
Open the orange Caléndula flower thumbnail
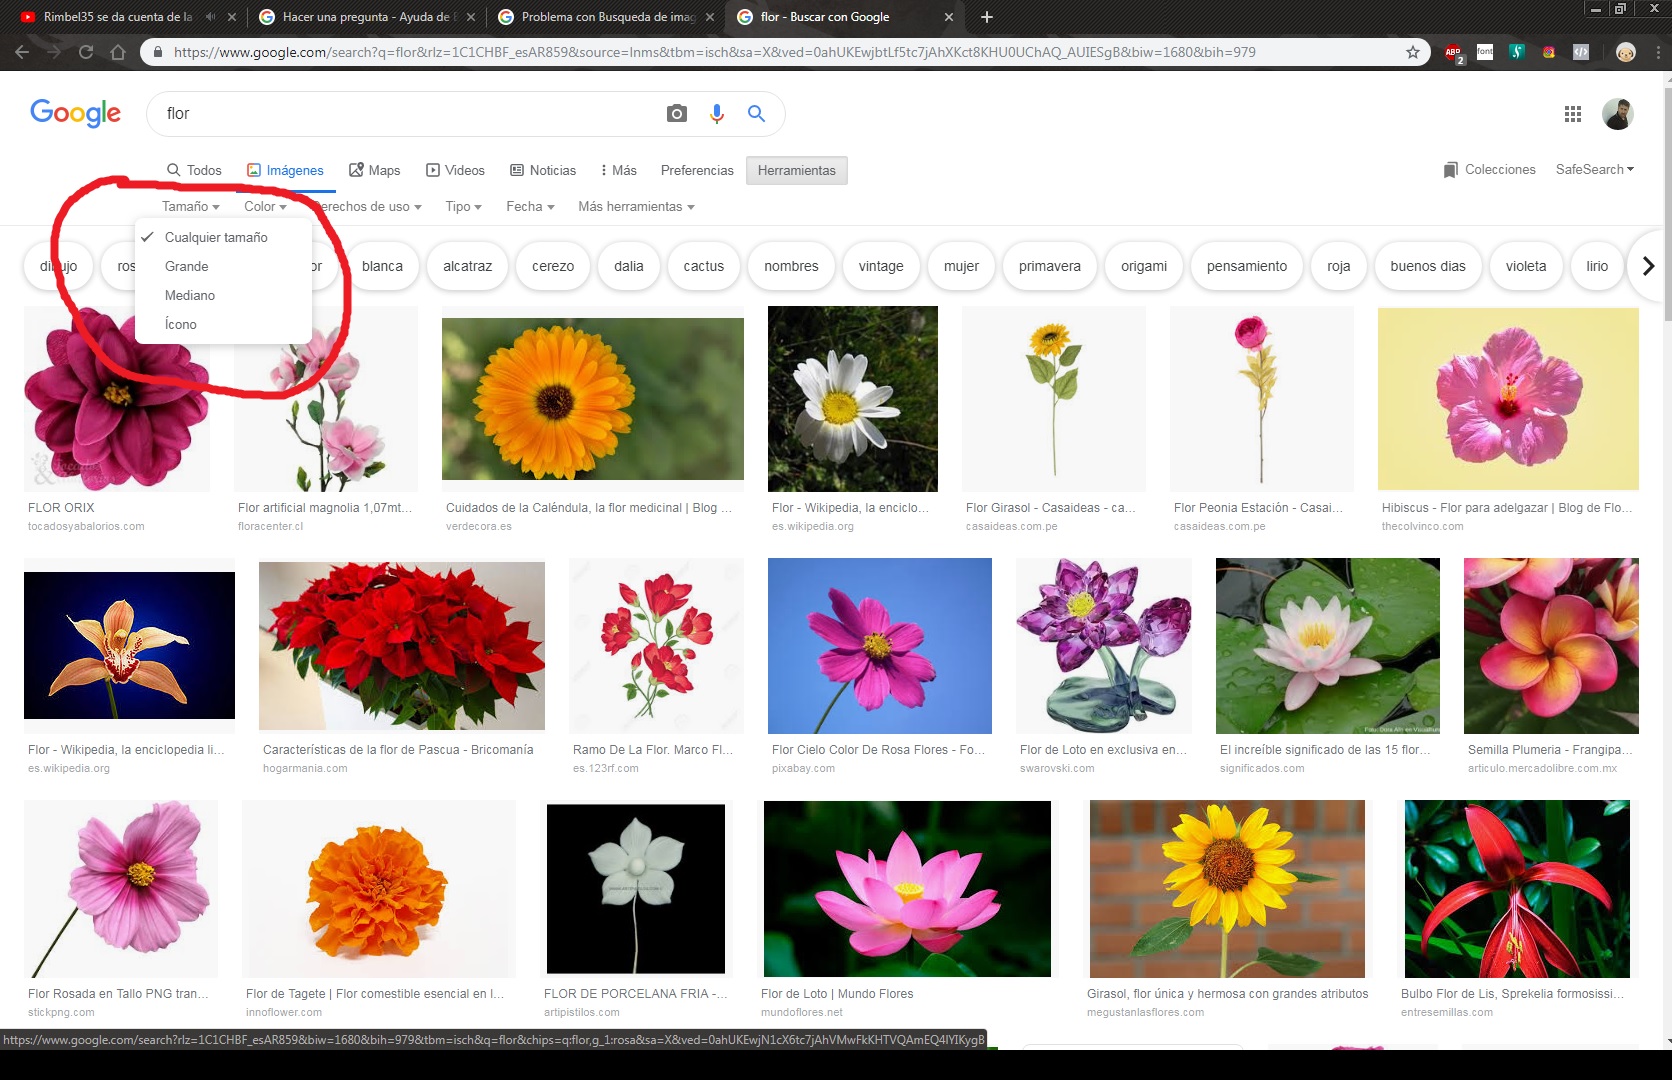point(592,399)
